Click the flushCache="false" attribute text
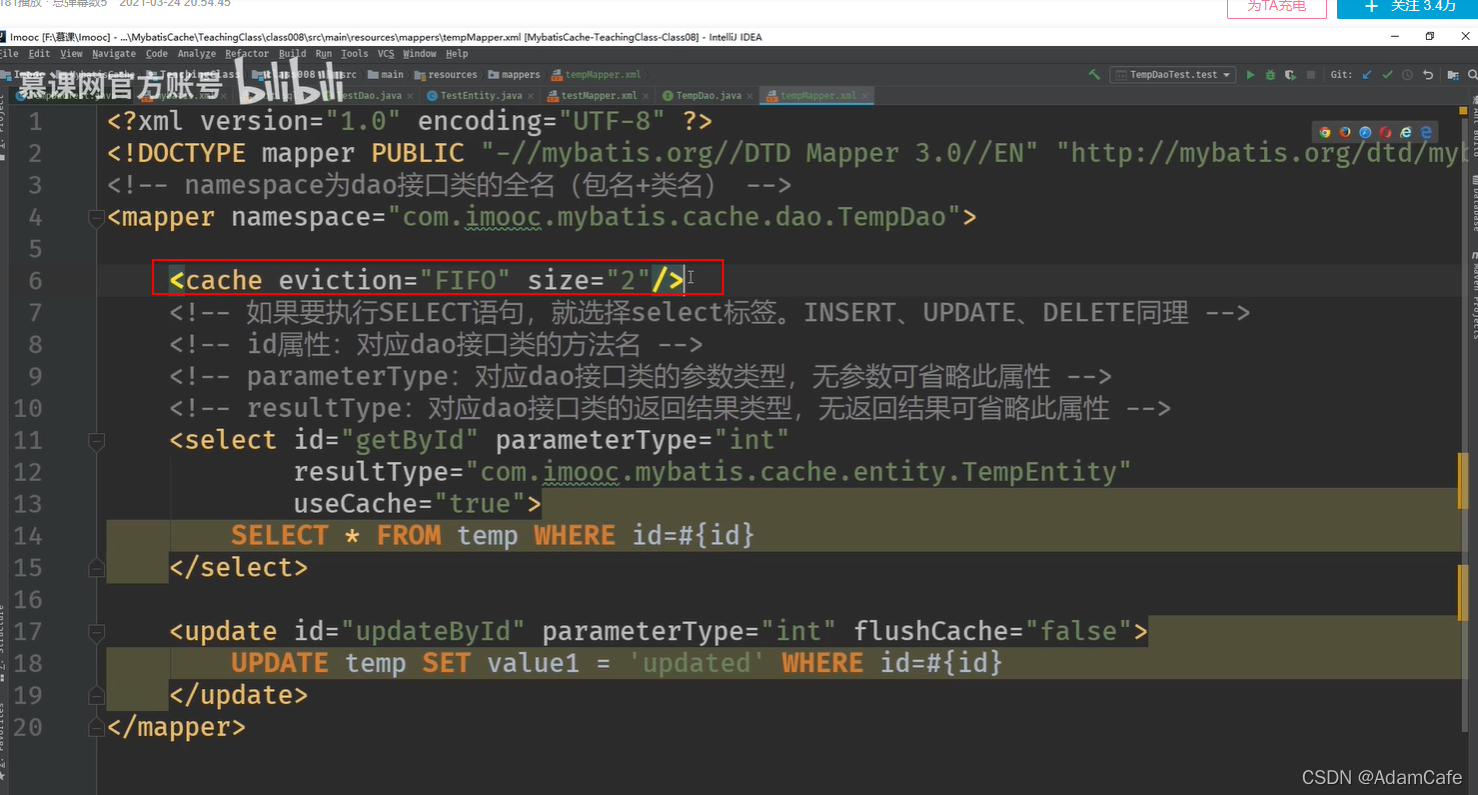Image resolution: width=1478 pixels, height=795 pixels. pyautogui.click(x=993, y=632)
